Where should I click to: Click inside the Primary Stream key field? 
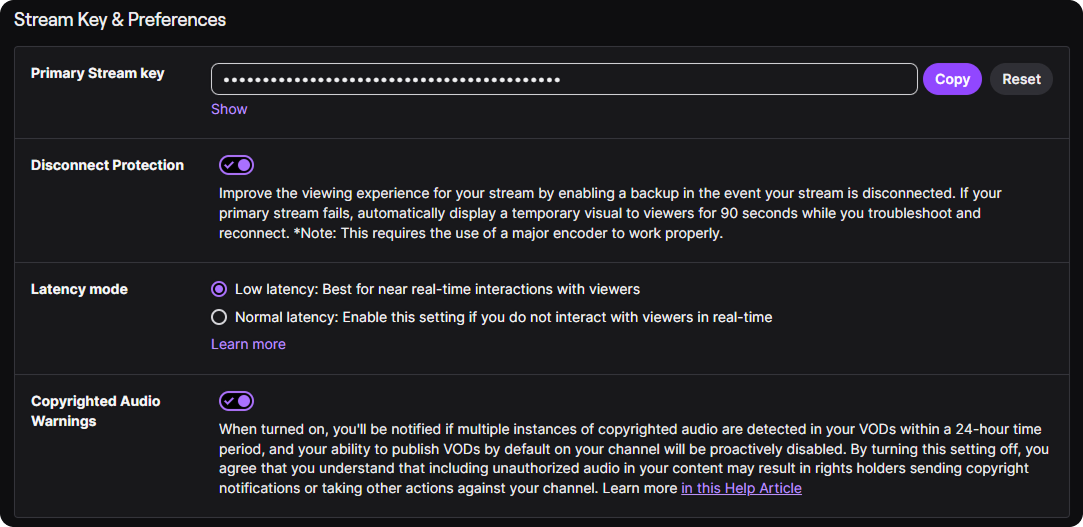pyautogui.click(x=563, y=79)
